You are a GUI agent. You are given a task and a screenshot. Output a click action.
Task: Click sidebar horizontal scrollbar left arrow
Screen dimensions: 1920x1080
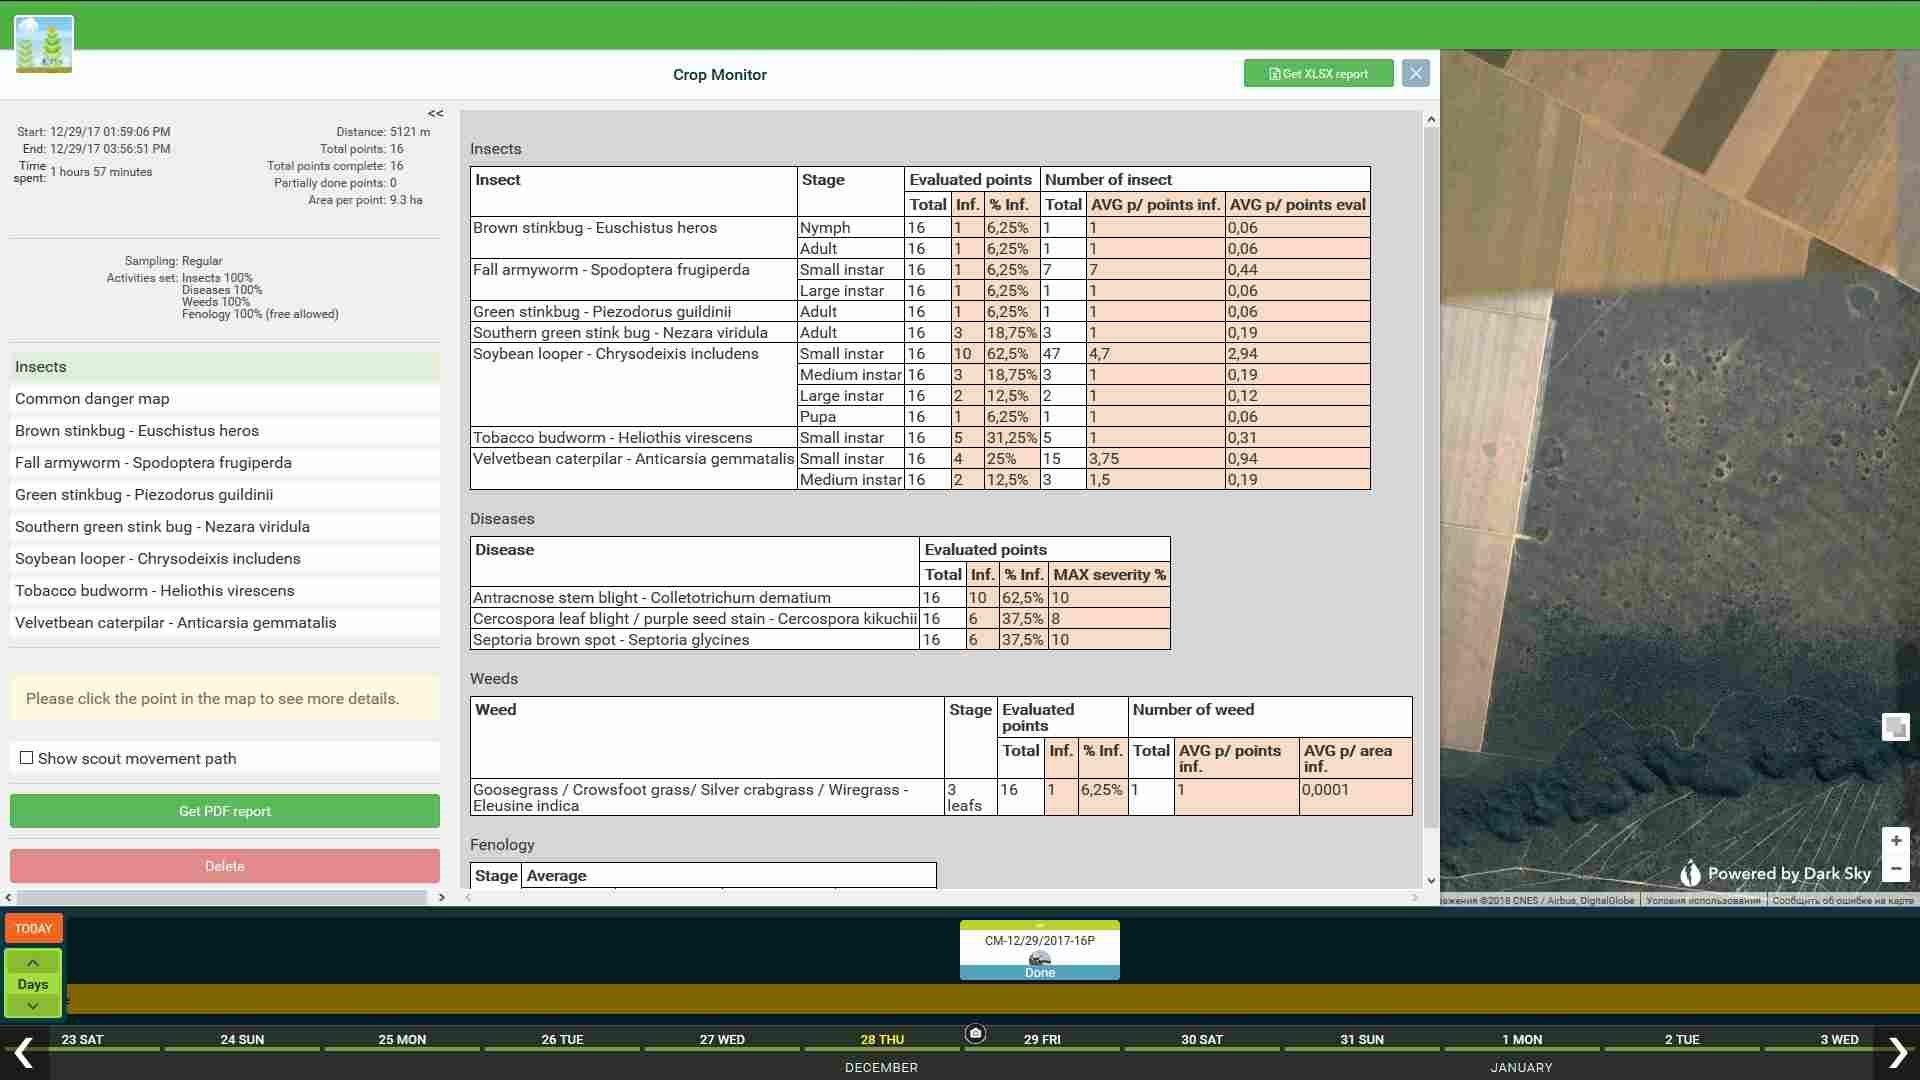[x=9, y=898]
